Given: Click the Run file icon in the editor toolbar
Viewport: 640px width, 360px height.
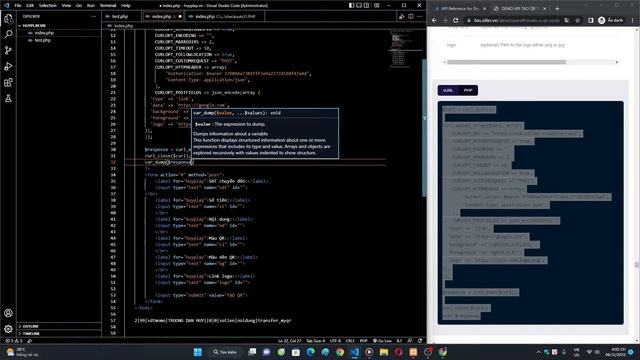Looking at the screenshot, I should tap(402, 16).
